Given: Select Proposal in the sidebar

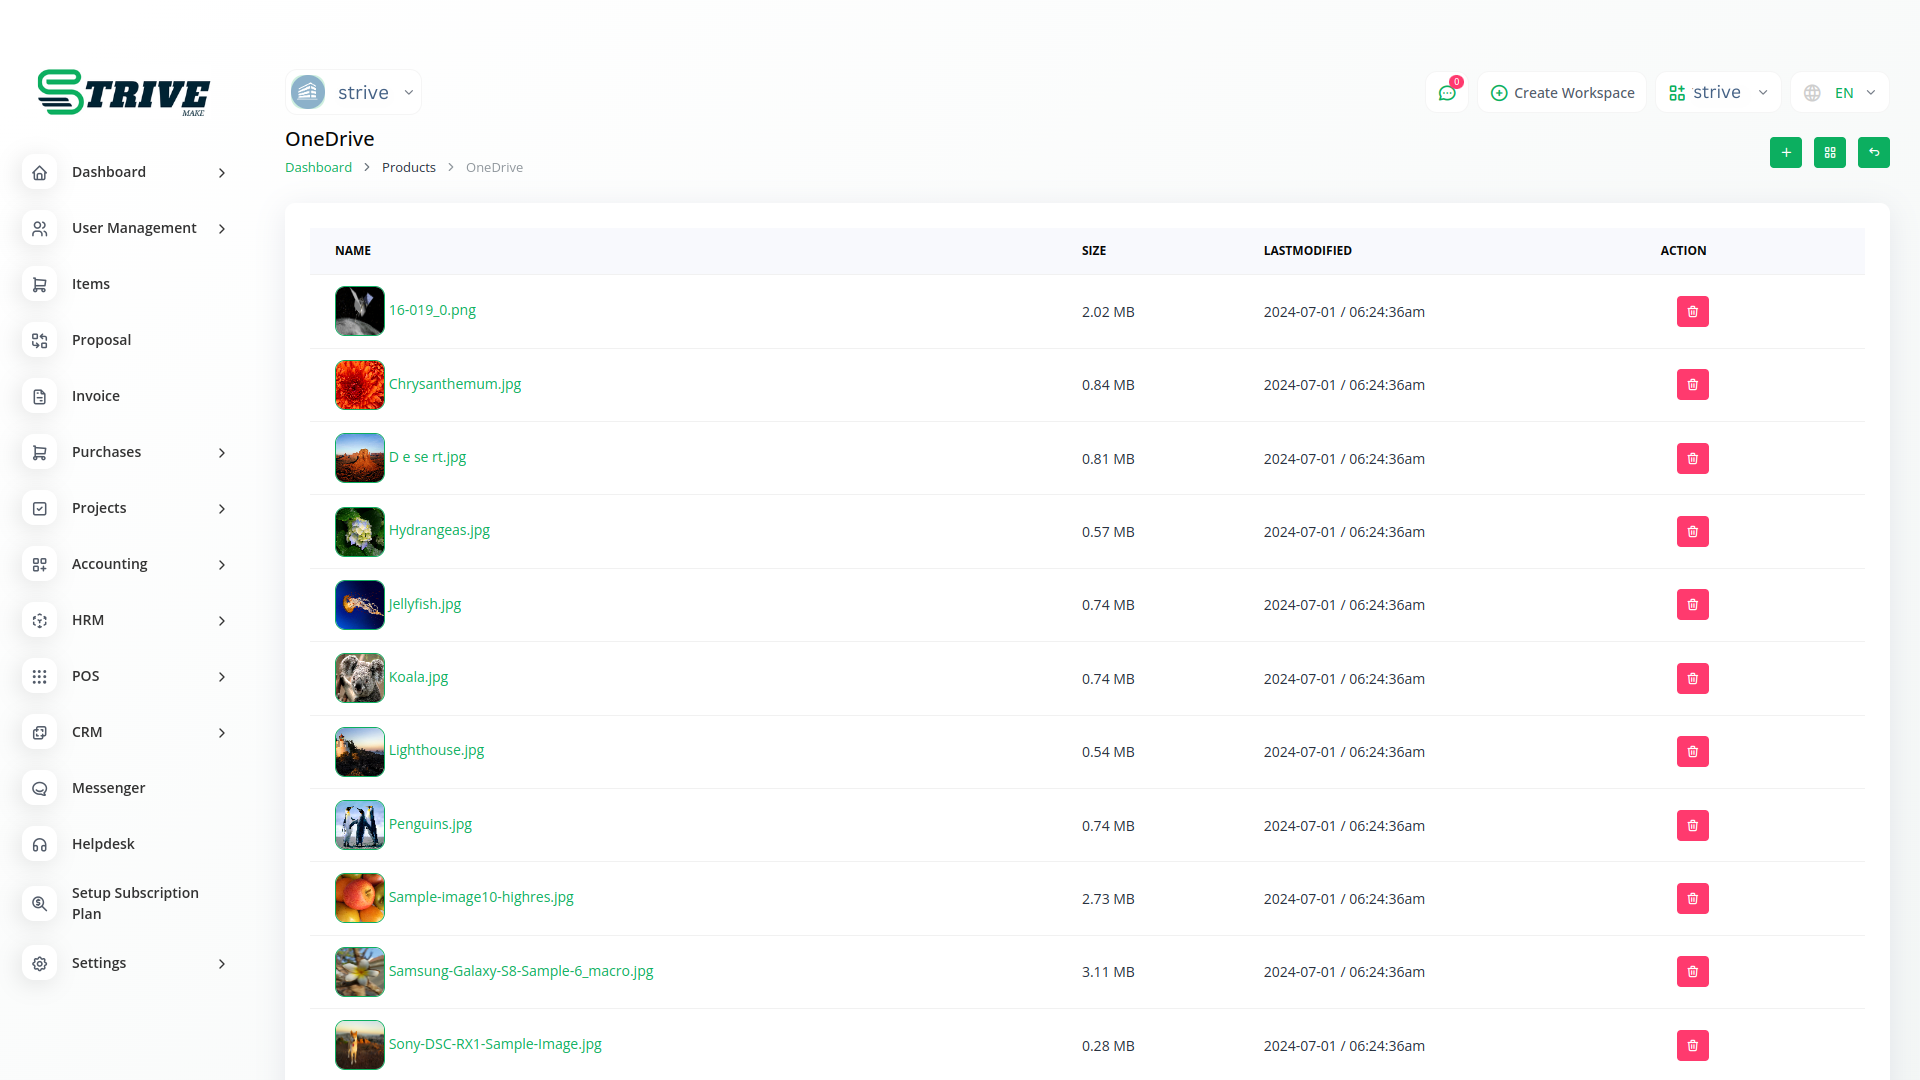Looking at the screenshot, I should coord(101,340).
